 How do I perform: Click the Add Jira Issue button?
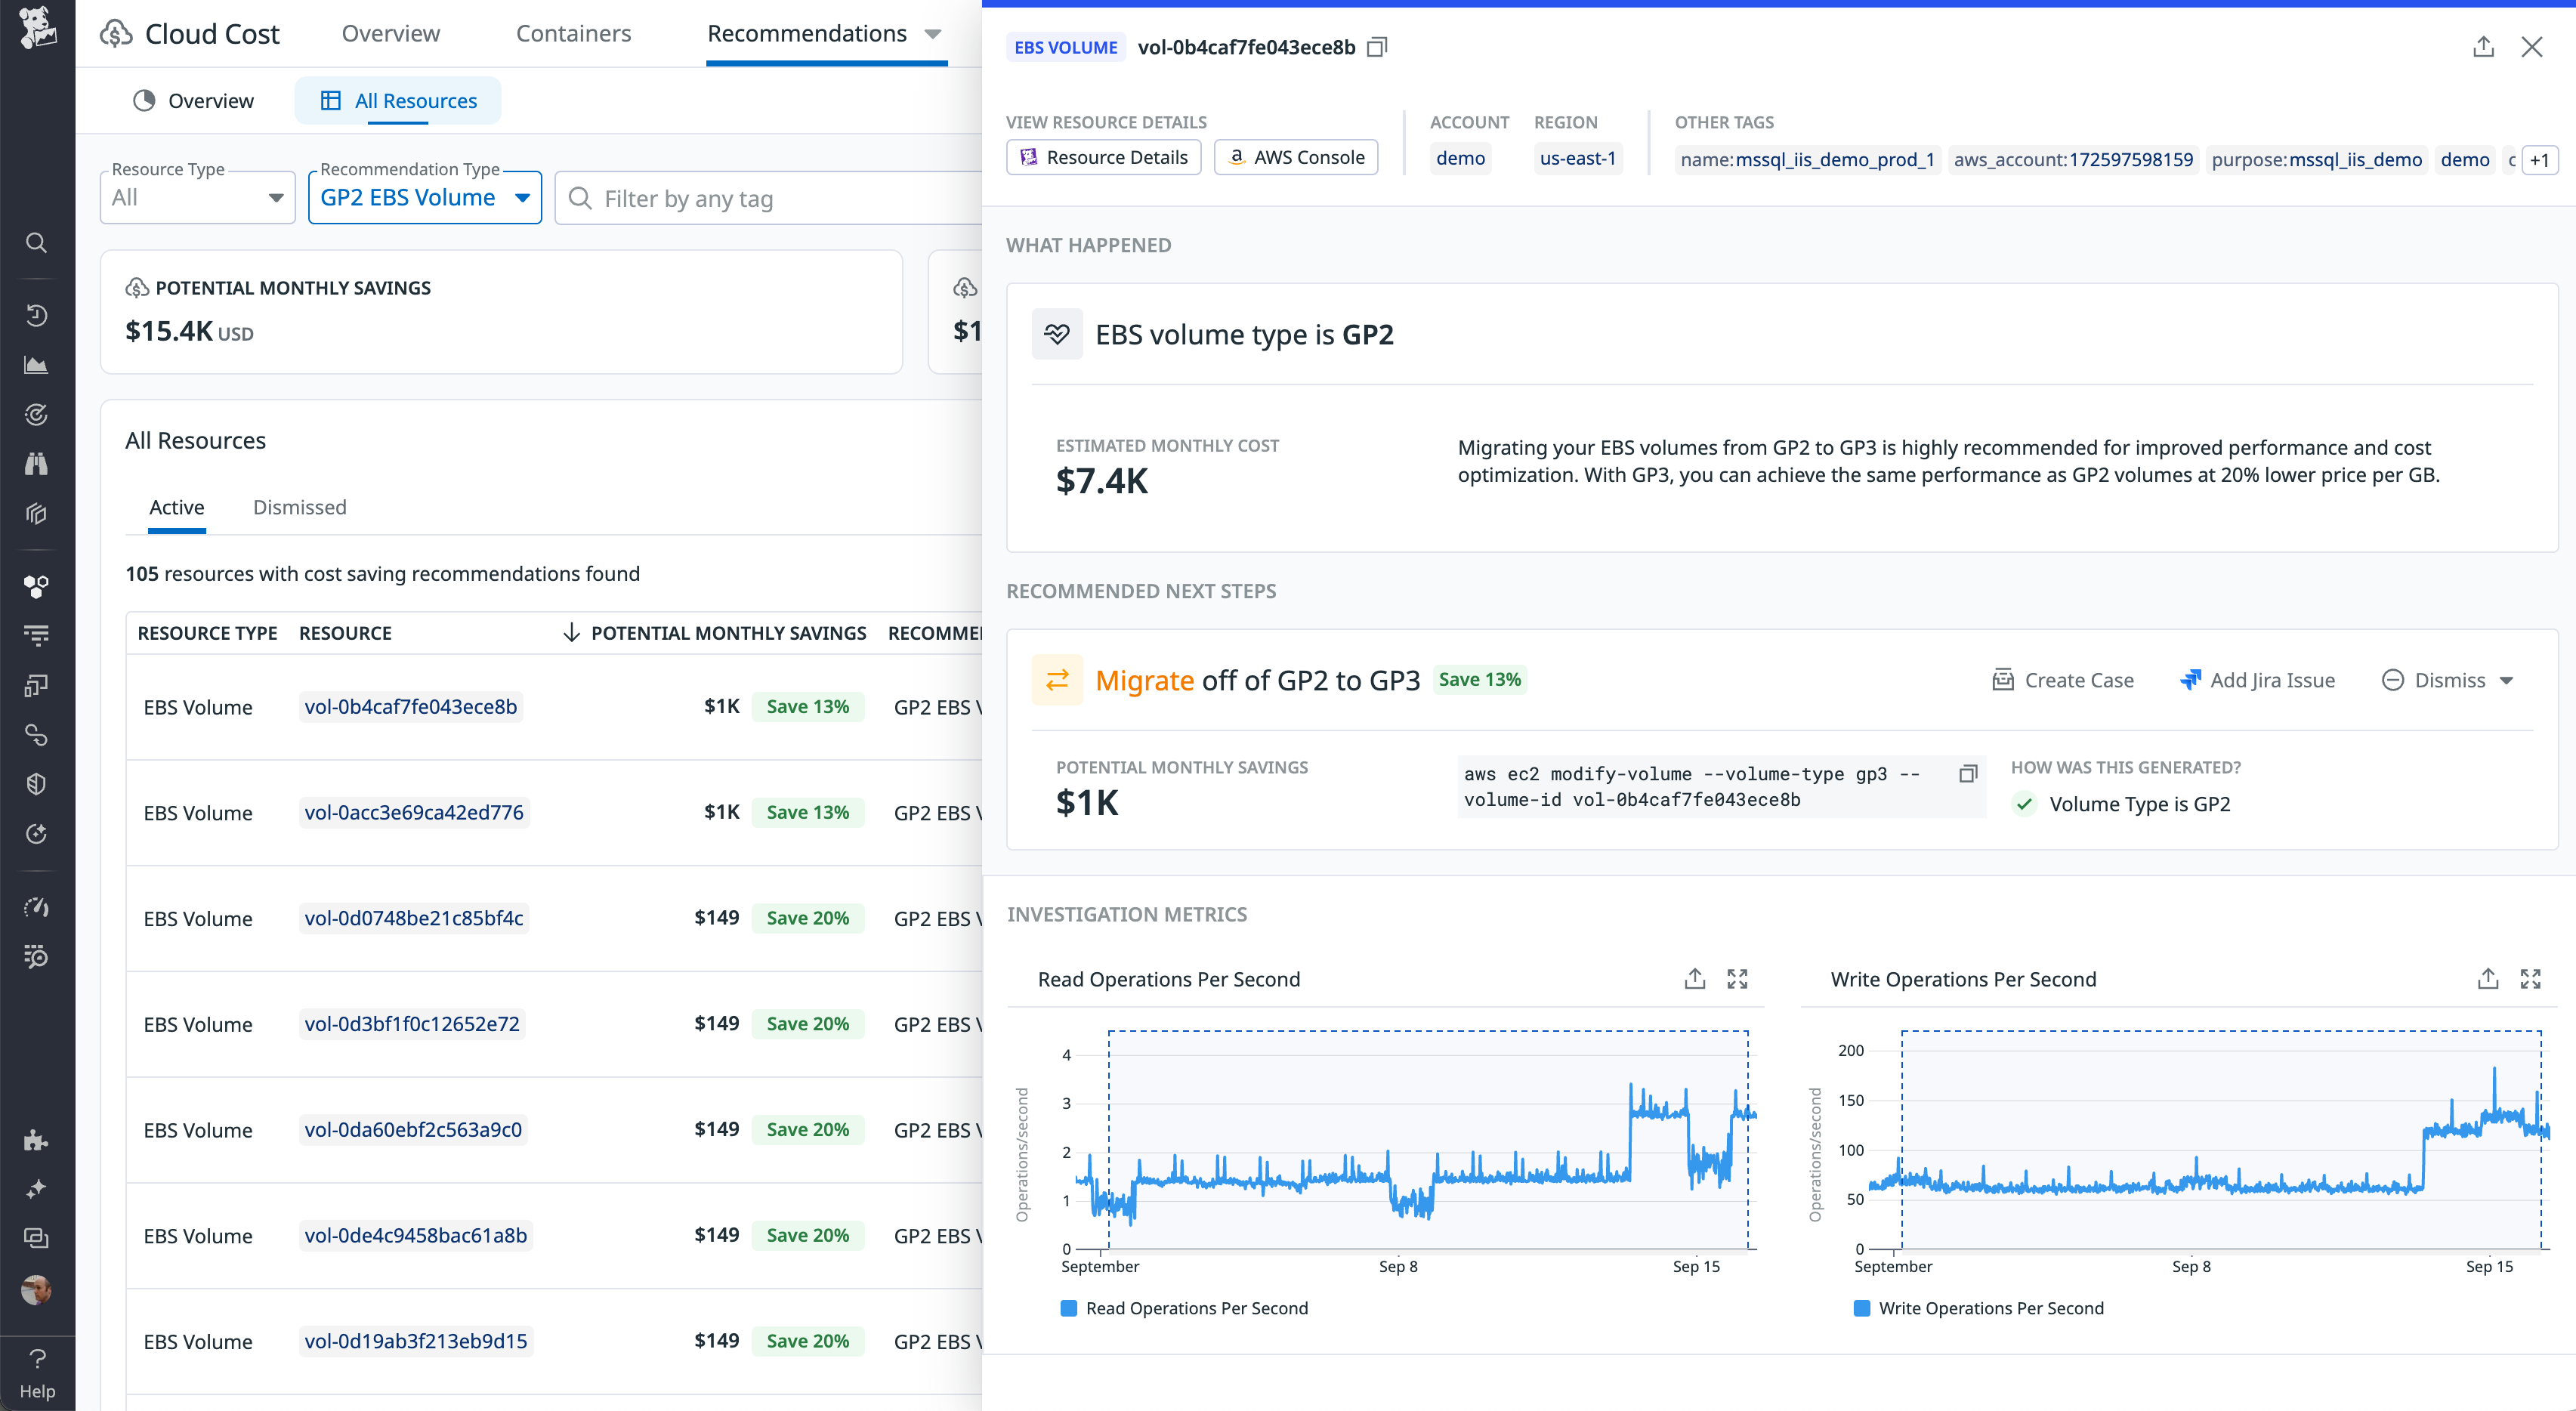point(2257,679)
